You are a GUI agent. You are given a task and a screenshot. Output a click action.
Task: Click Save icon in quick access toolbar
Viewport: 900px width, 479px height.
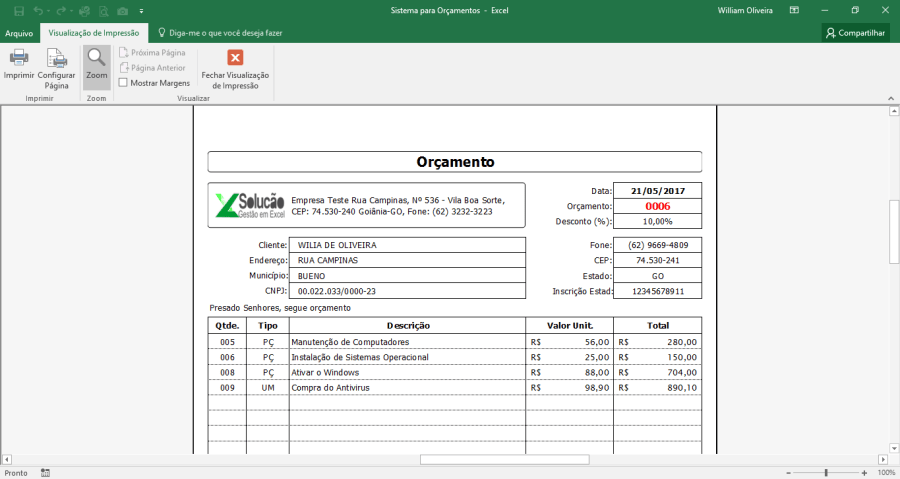click(x=19, y=11)
